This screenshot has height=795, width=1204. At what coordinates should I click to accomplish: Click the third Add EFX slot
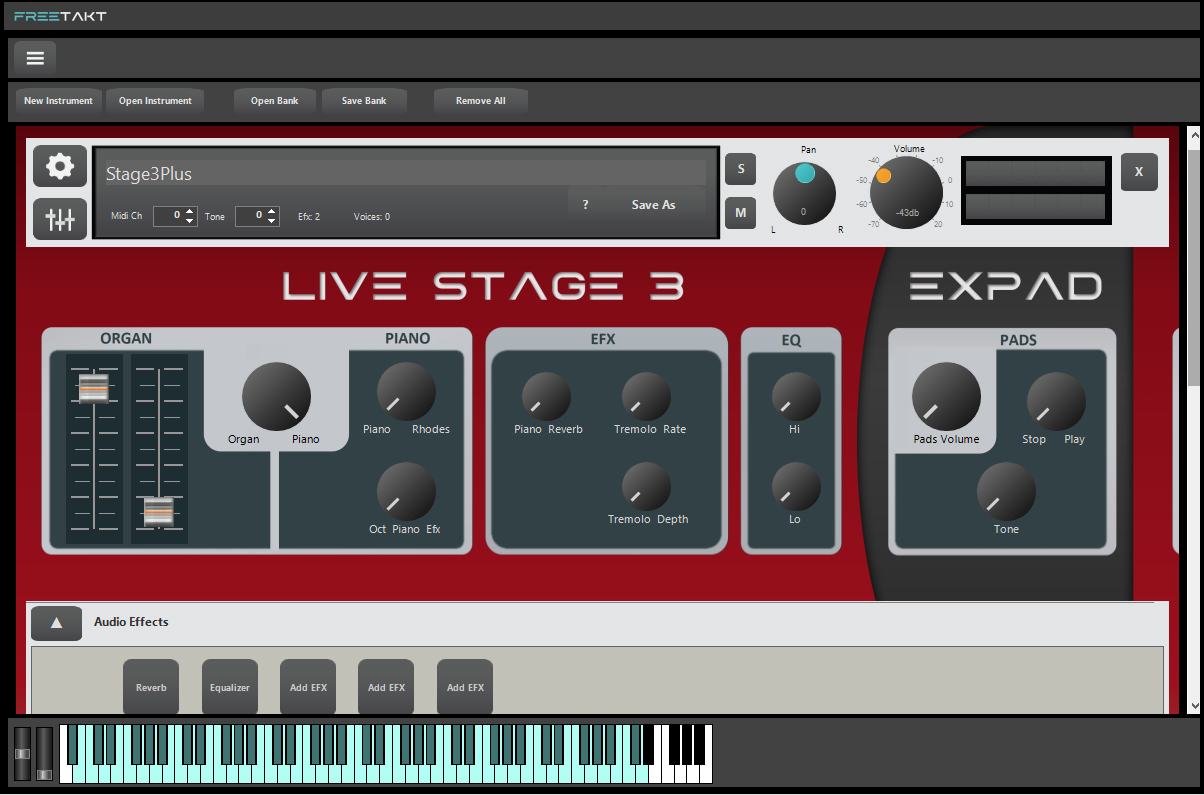click(x=465, y=687)
